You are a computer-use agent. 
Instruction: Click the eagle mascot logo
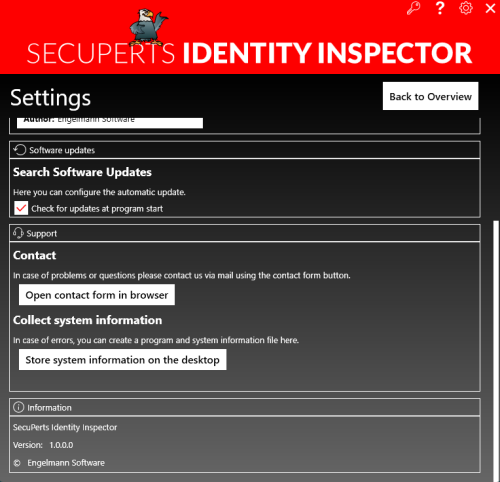148,27
